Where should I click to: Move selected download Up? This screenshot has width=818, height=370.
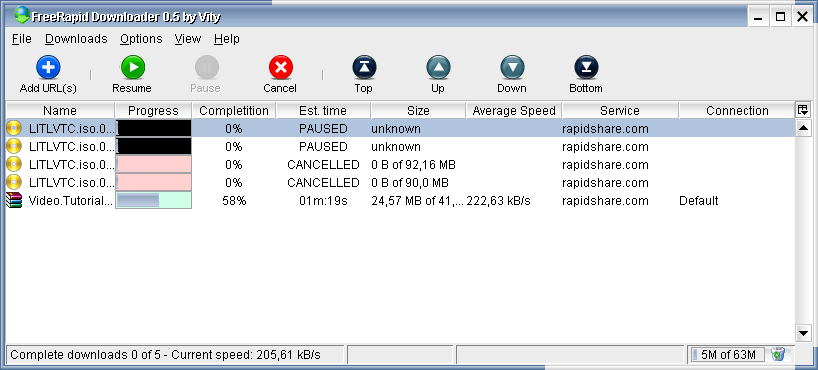coord(438,67)
